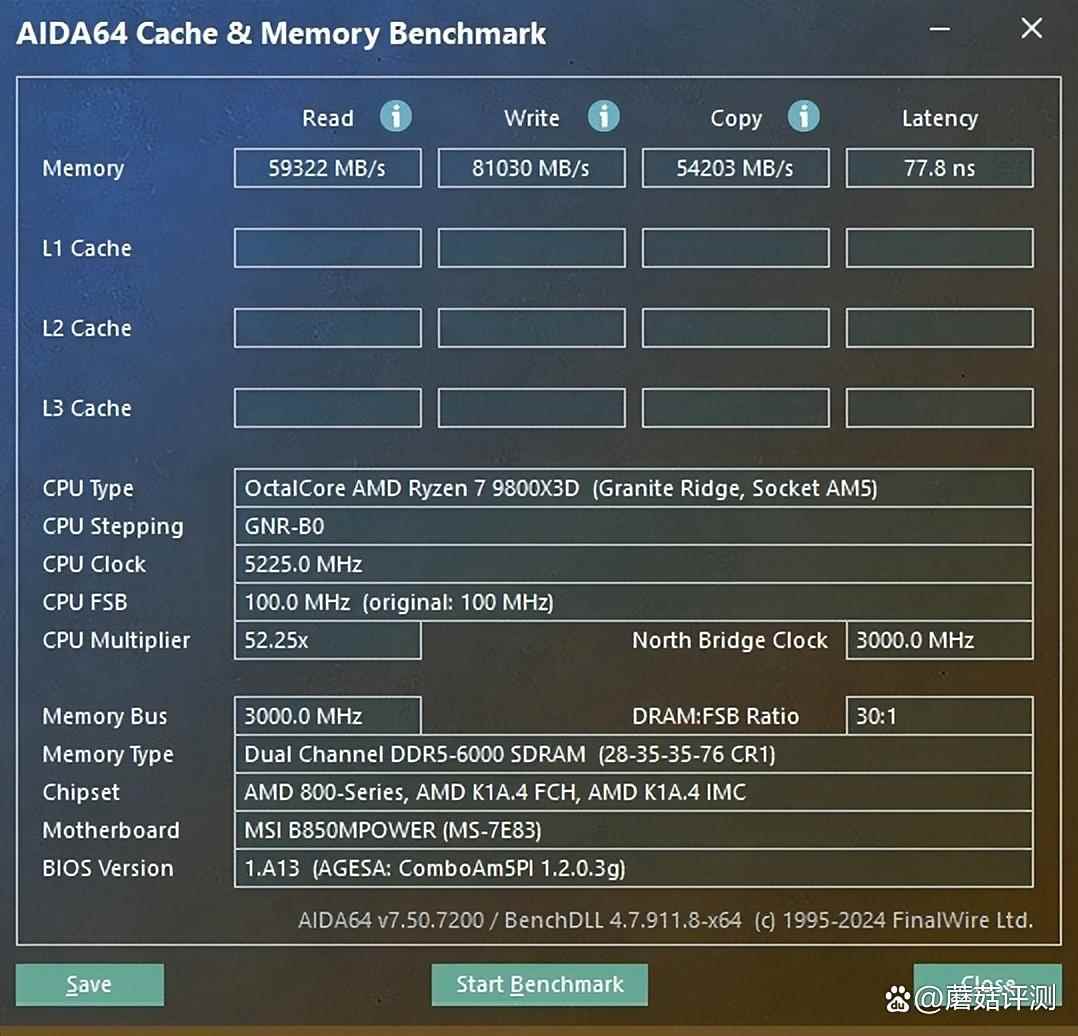Screen dimensions: 1078x1036
Task: Start the benchmark
Action: 540,984
